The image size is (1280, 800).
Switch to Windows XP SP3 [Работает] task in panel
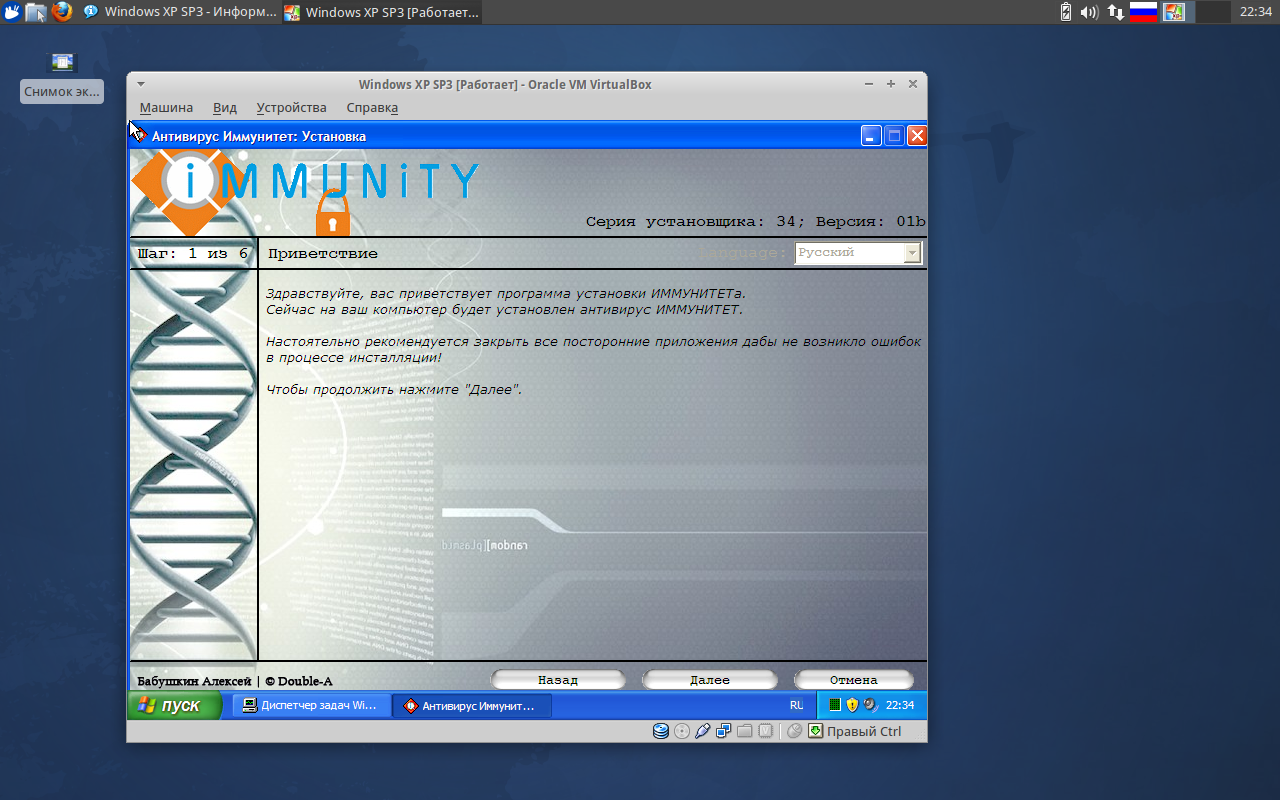pos(382,12)
